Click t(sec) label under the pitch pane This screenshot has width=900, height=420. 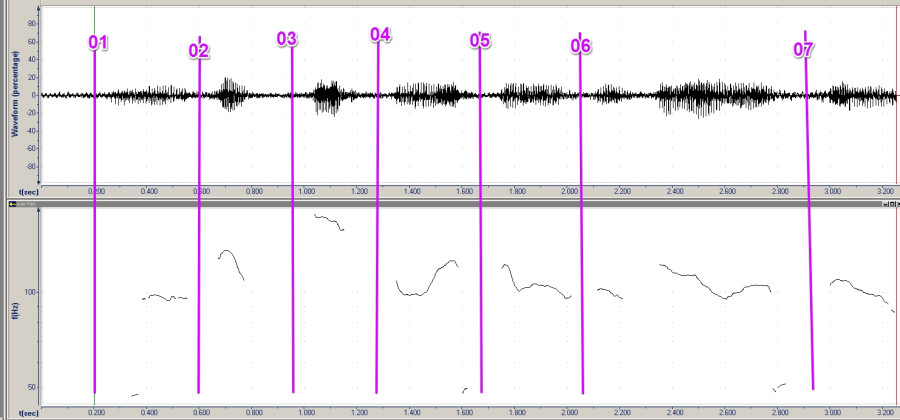click(x=28, y=413)
